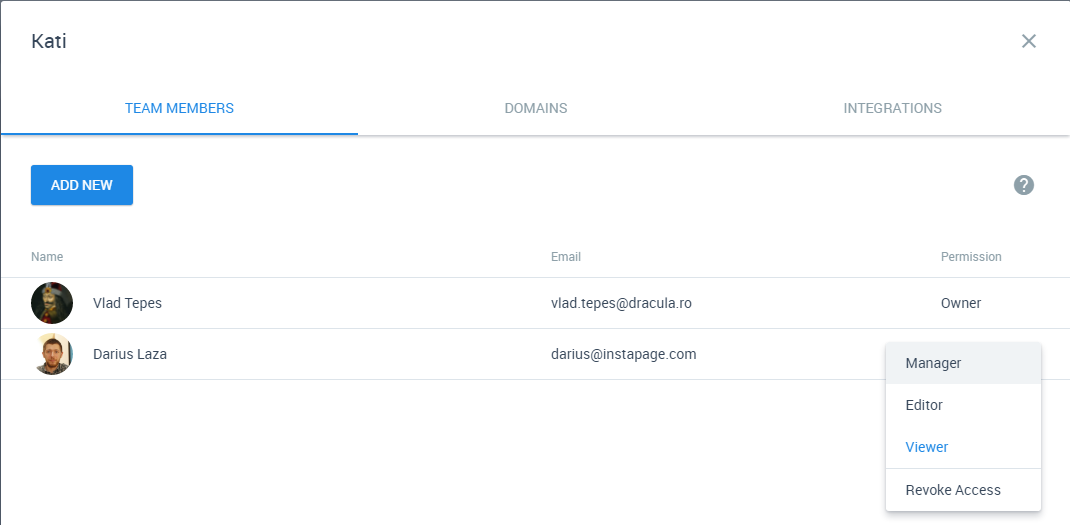Click email darius@instapage.com
This screenshot has width=1070, height=525.
pyautogui.click(x=624, y=354)
